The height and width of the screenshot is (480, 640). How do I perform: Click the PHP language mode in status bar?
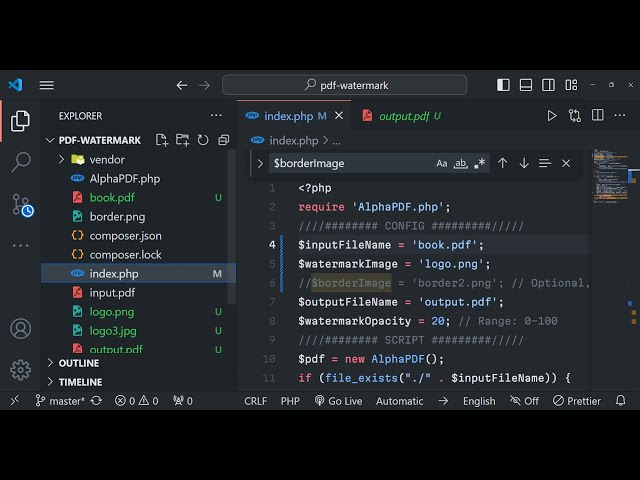[x=290, y=401]
